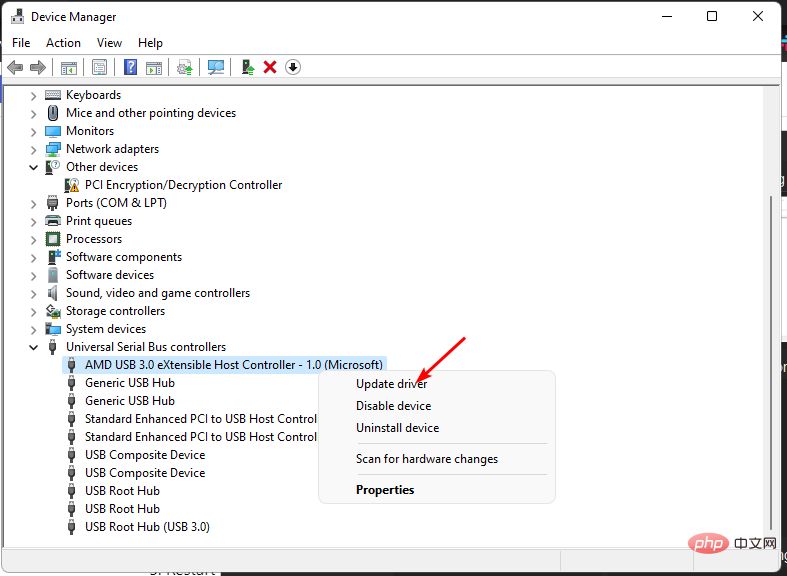Screen dimensions: 787x576
Task: Choose Update driver from context menu
Action: [x=391, y=384]
